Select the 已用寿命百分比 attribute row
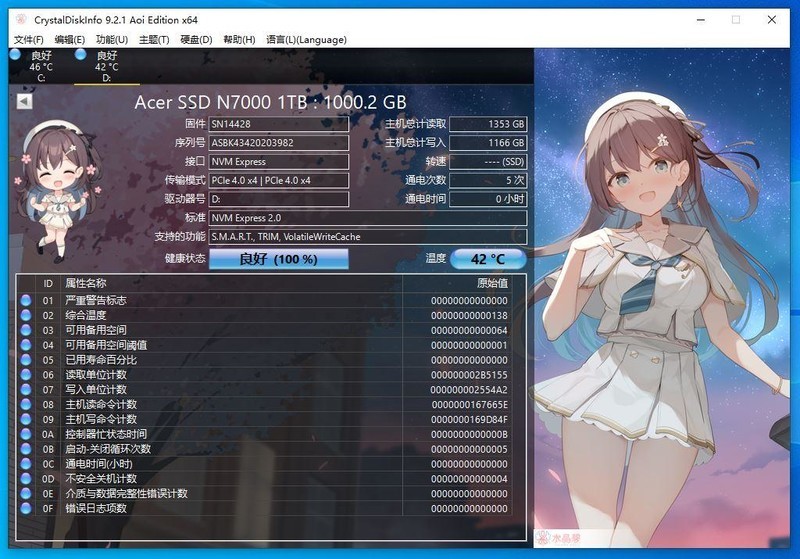This screenshot has width=800, height=559. [x=264, y=360]
